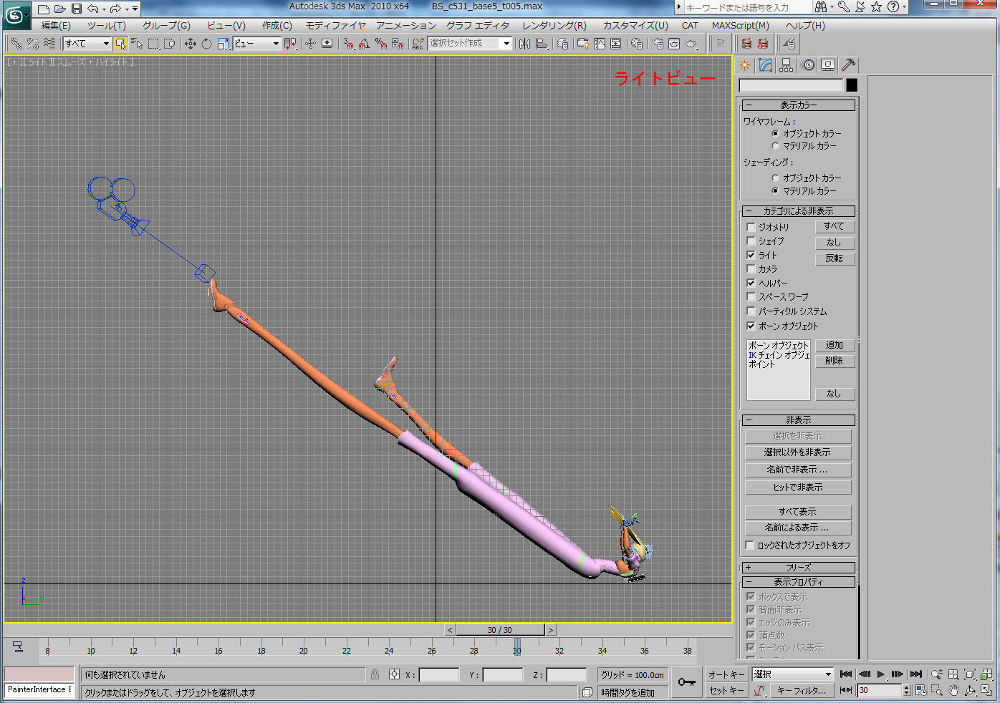Switch to the Modify panel tab
The image size is (1000, 703).
point(766,65)
